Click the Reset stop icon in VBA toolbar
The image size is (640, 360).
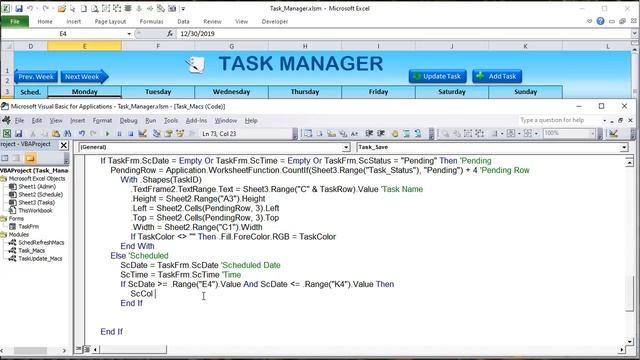[x=130, y=133]
